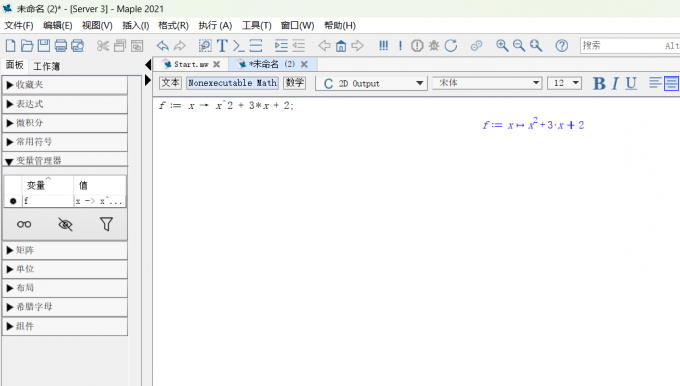Open the 工具(T) menu

pyautogui.click(x=257, y=26)
